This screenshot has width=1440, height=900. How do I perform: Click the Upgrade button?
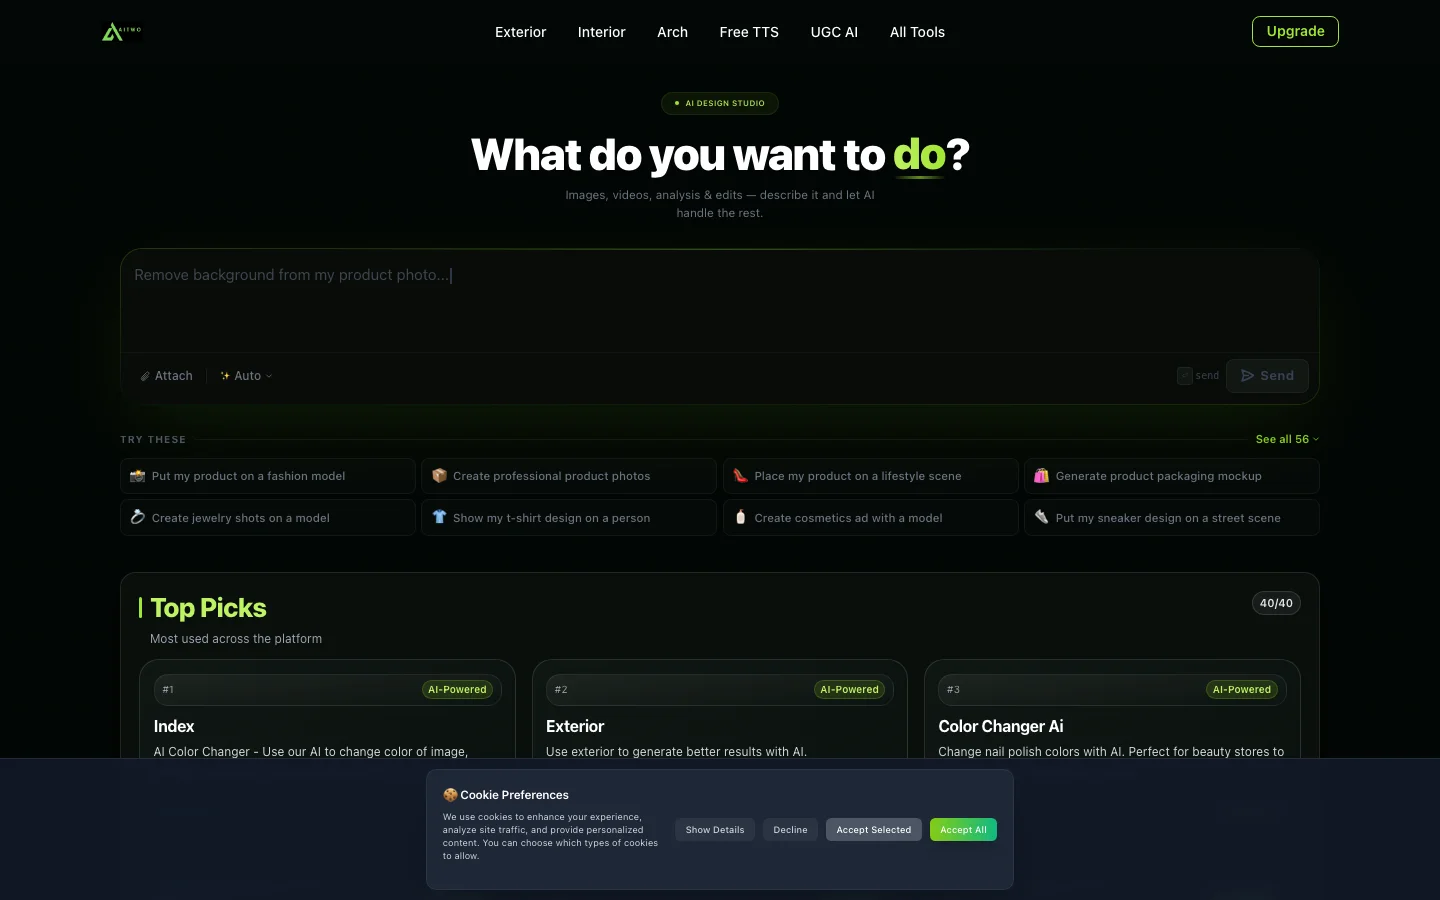click(x=1295, y=31)
